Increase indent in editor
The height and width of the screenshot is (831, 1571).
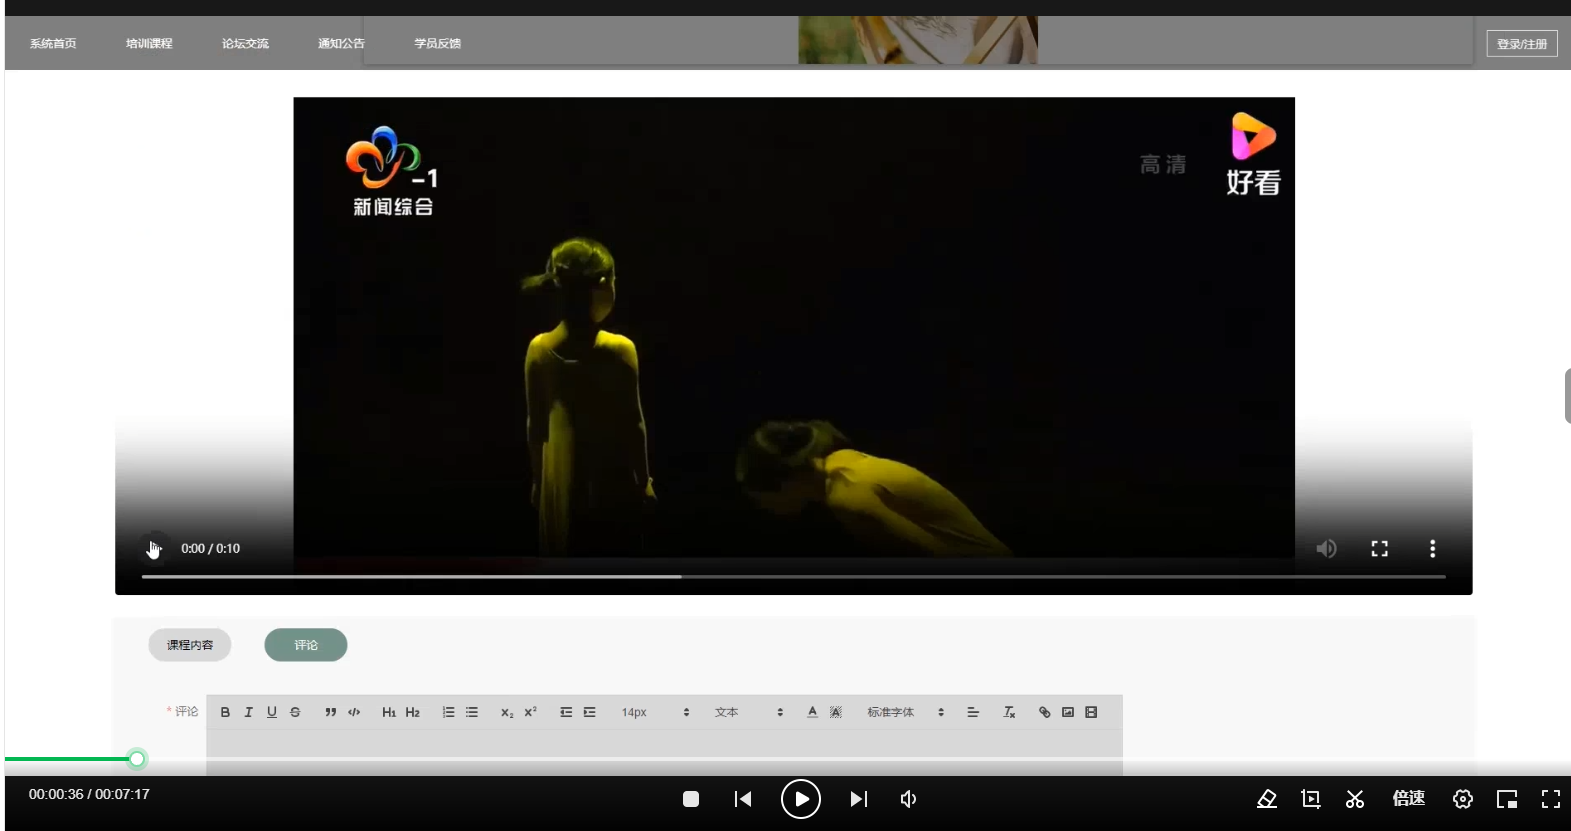[x=590, y=712]
